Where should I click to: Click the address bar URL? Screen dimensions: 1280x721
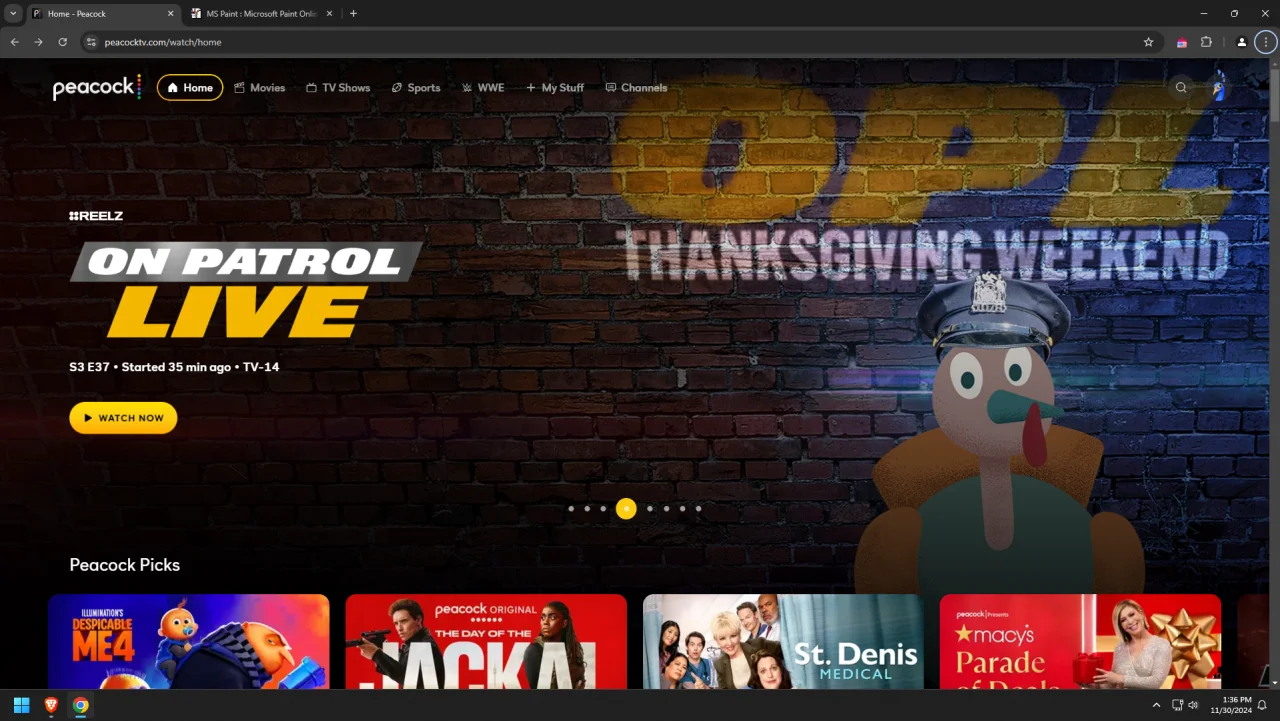(163, 42)
